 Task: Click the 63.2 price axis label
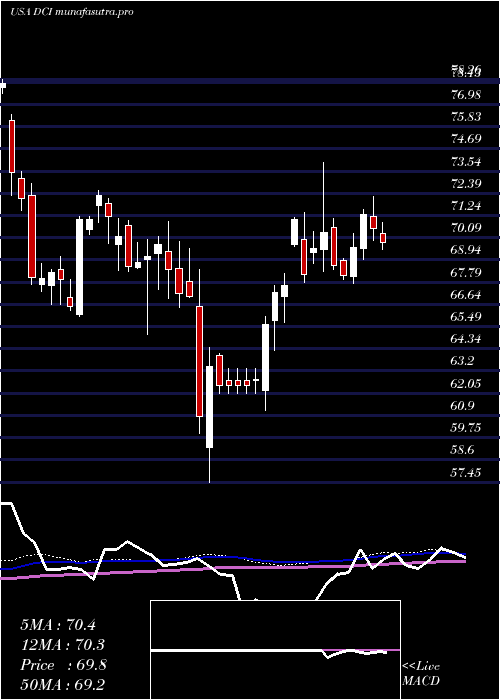[x=464, y=362]
